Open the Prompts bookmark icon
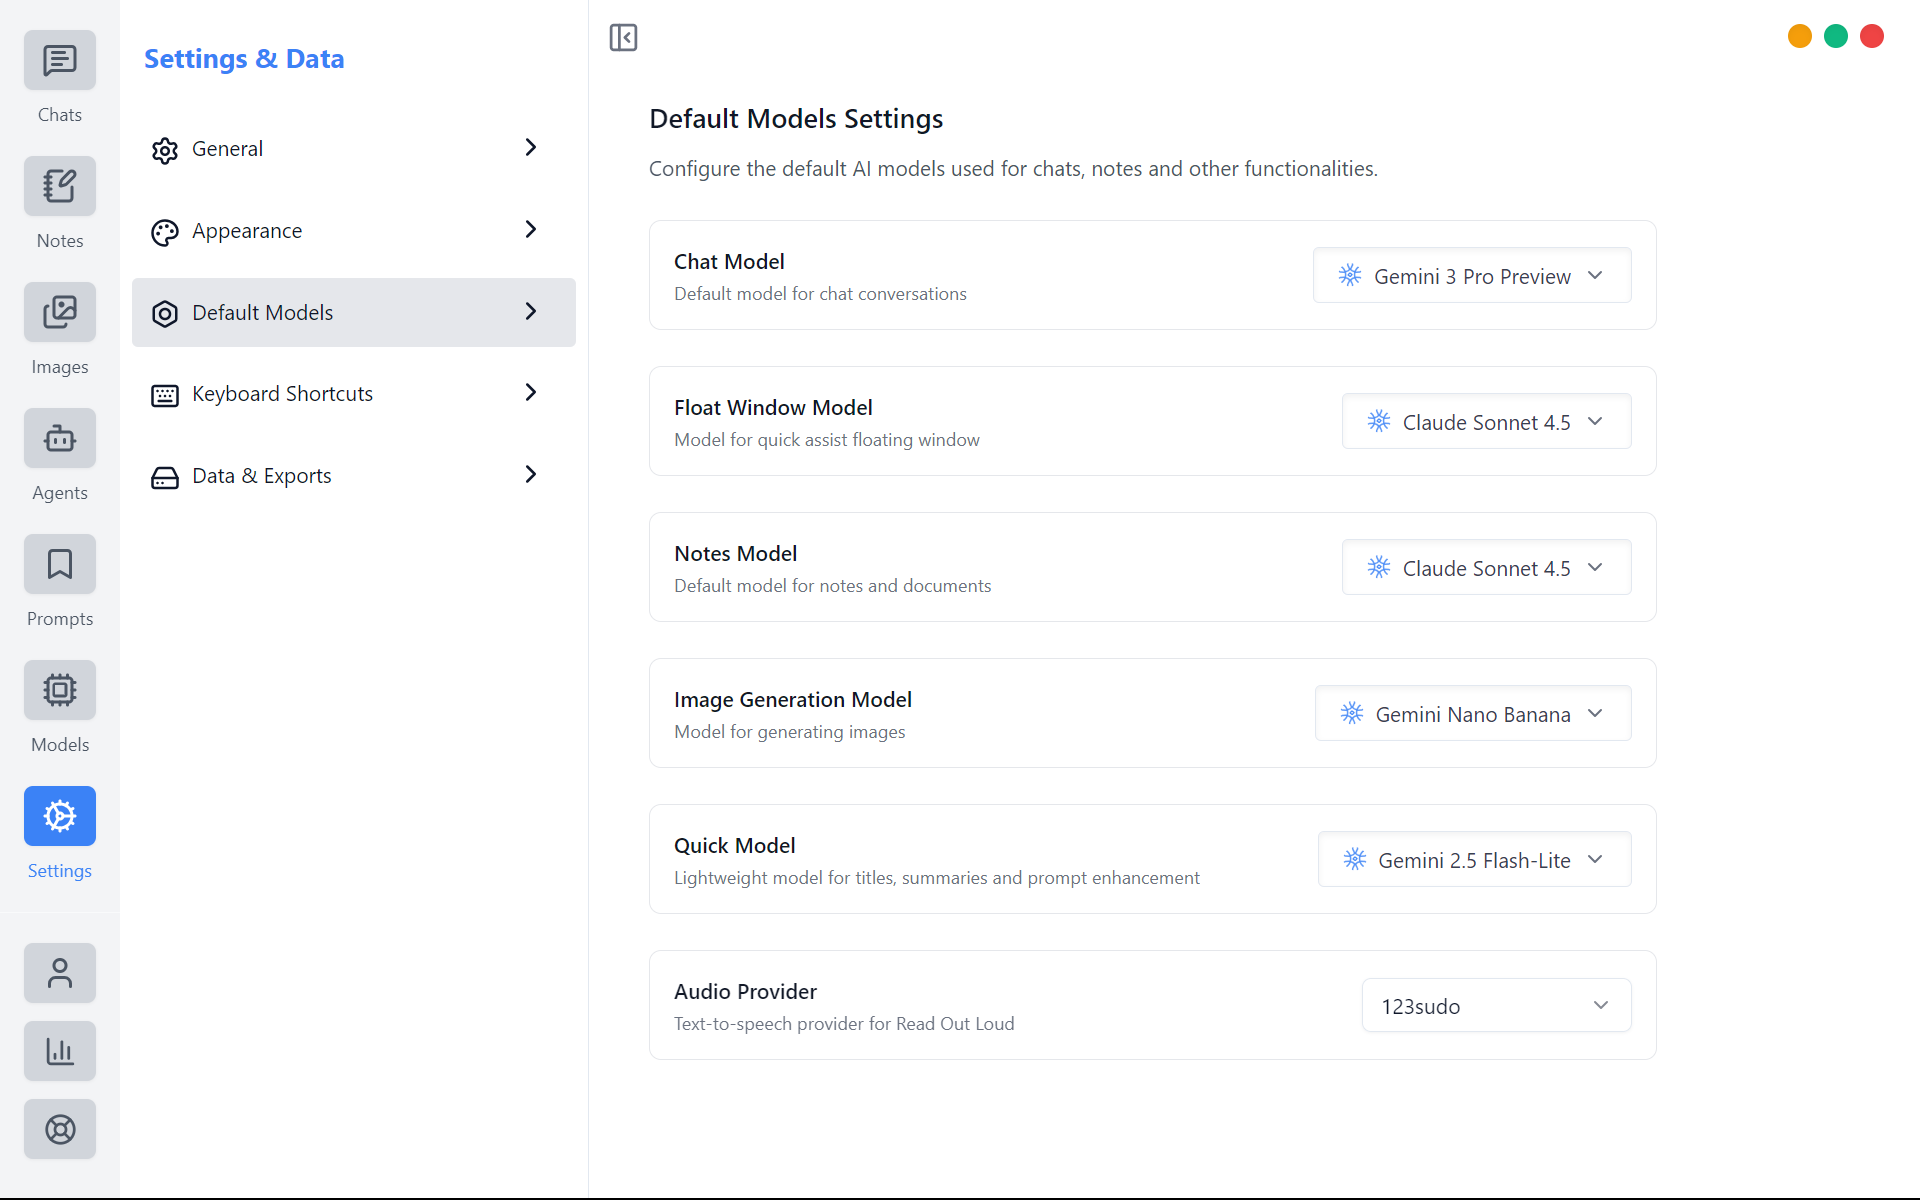This screenshot has width=1920, height=1200. (x=60, y=565)
